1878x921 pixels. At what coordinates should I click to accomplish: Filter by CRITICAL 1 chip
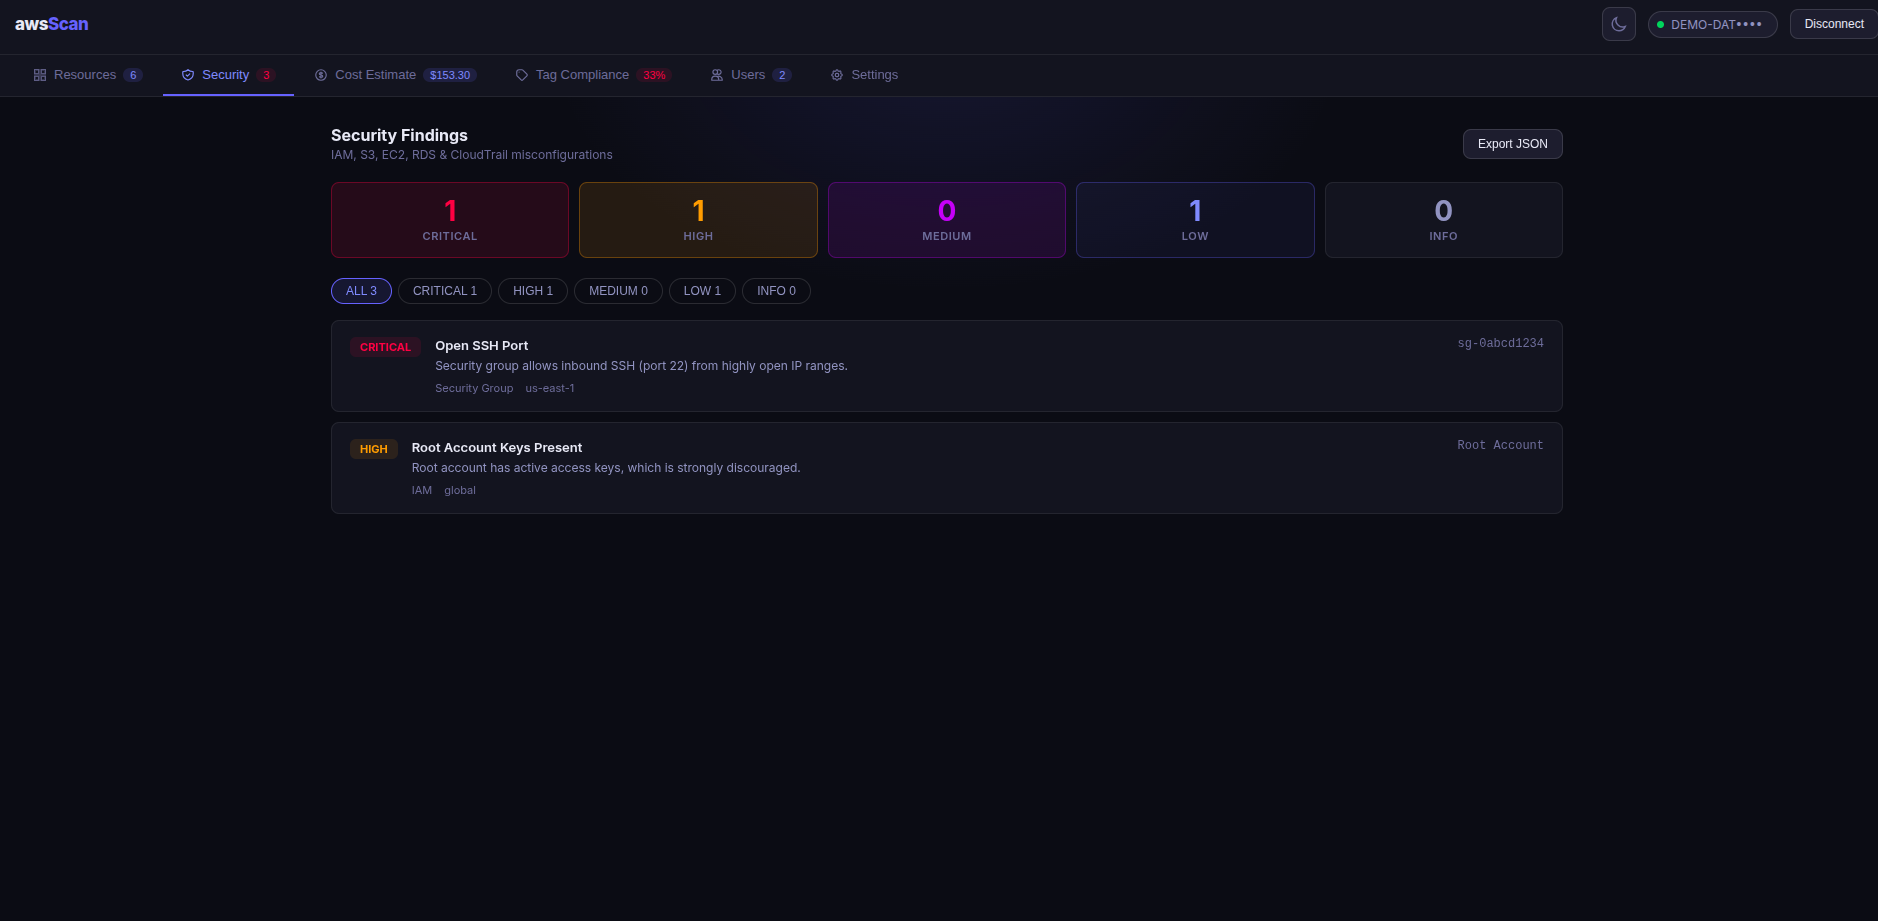point(445,291)
